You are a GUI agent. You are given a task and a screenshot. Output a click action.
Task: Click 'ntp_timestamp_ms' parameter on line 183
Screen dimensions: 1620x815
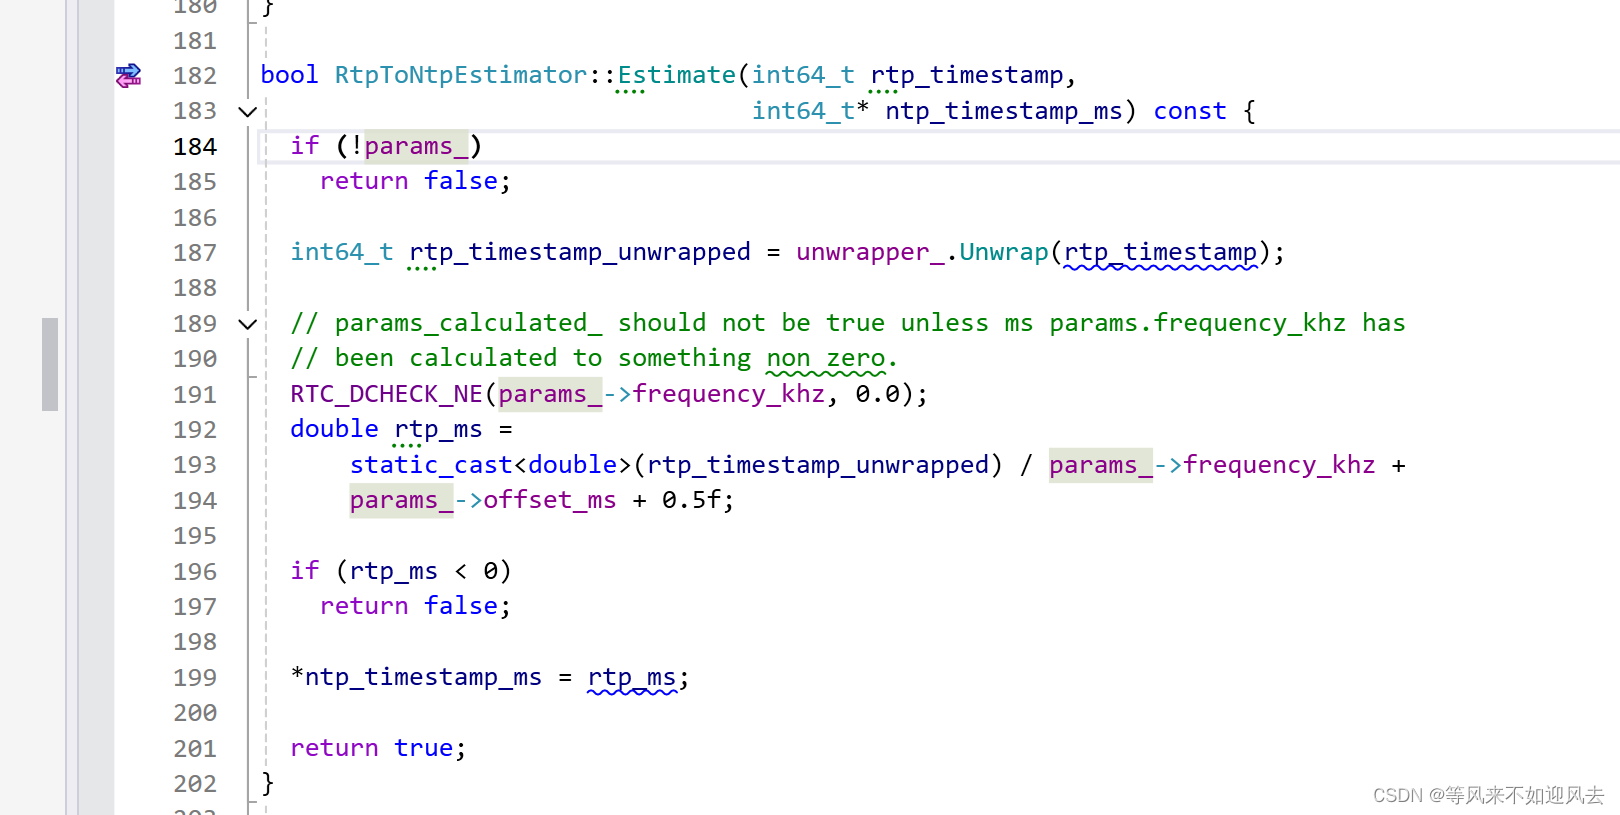pos(1004,111)
